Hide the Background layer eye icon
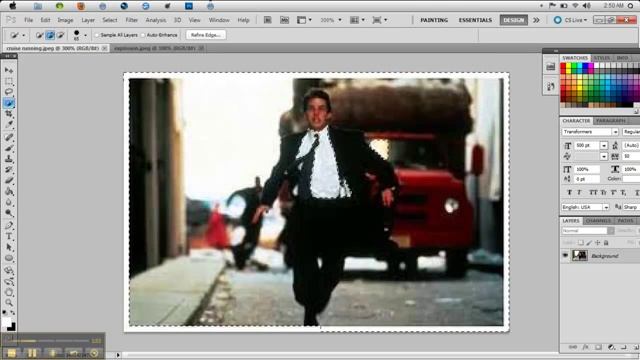 [x=565, y=256]
